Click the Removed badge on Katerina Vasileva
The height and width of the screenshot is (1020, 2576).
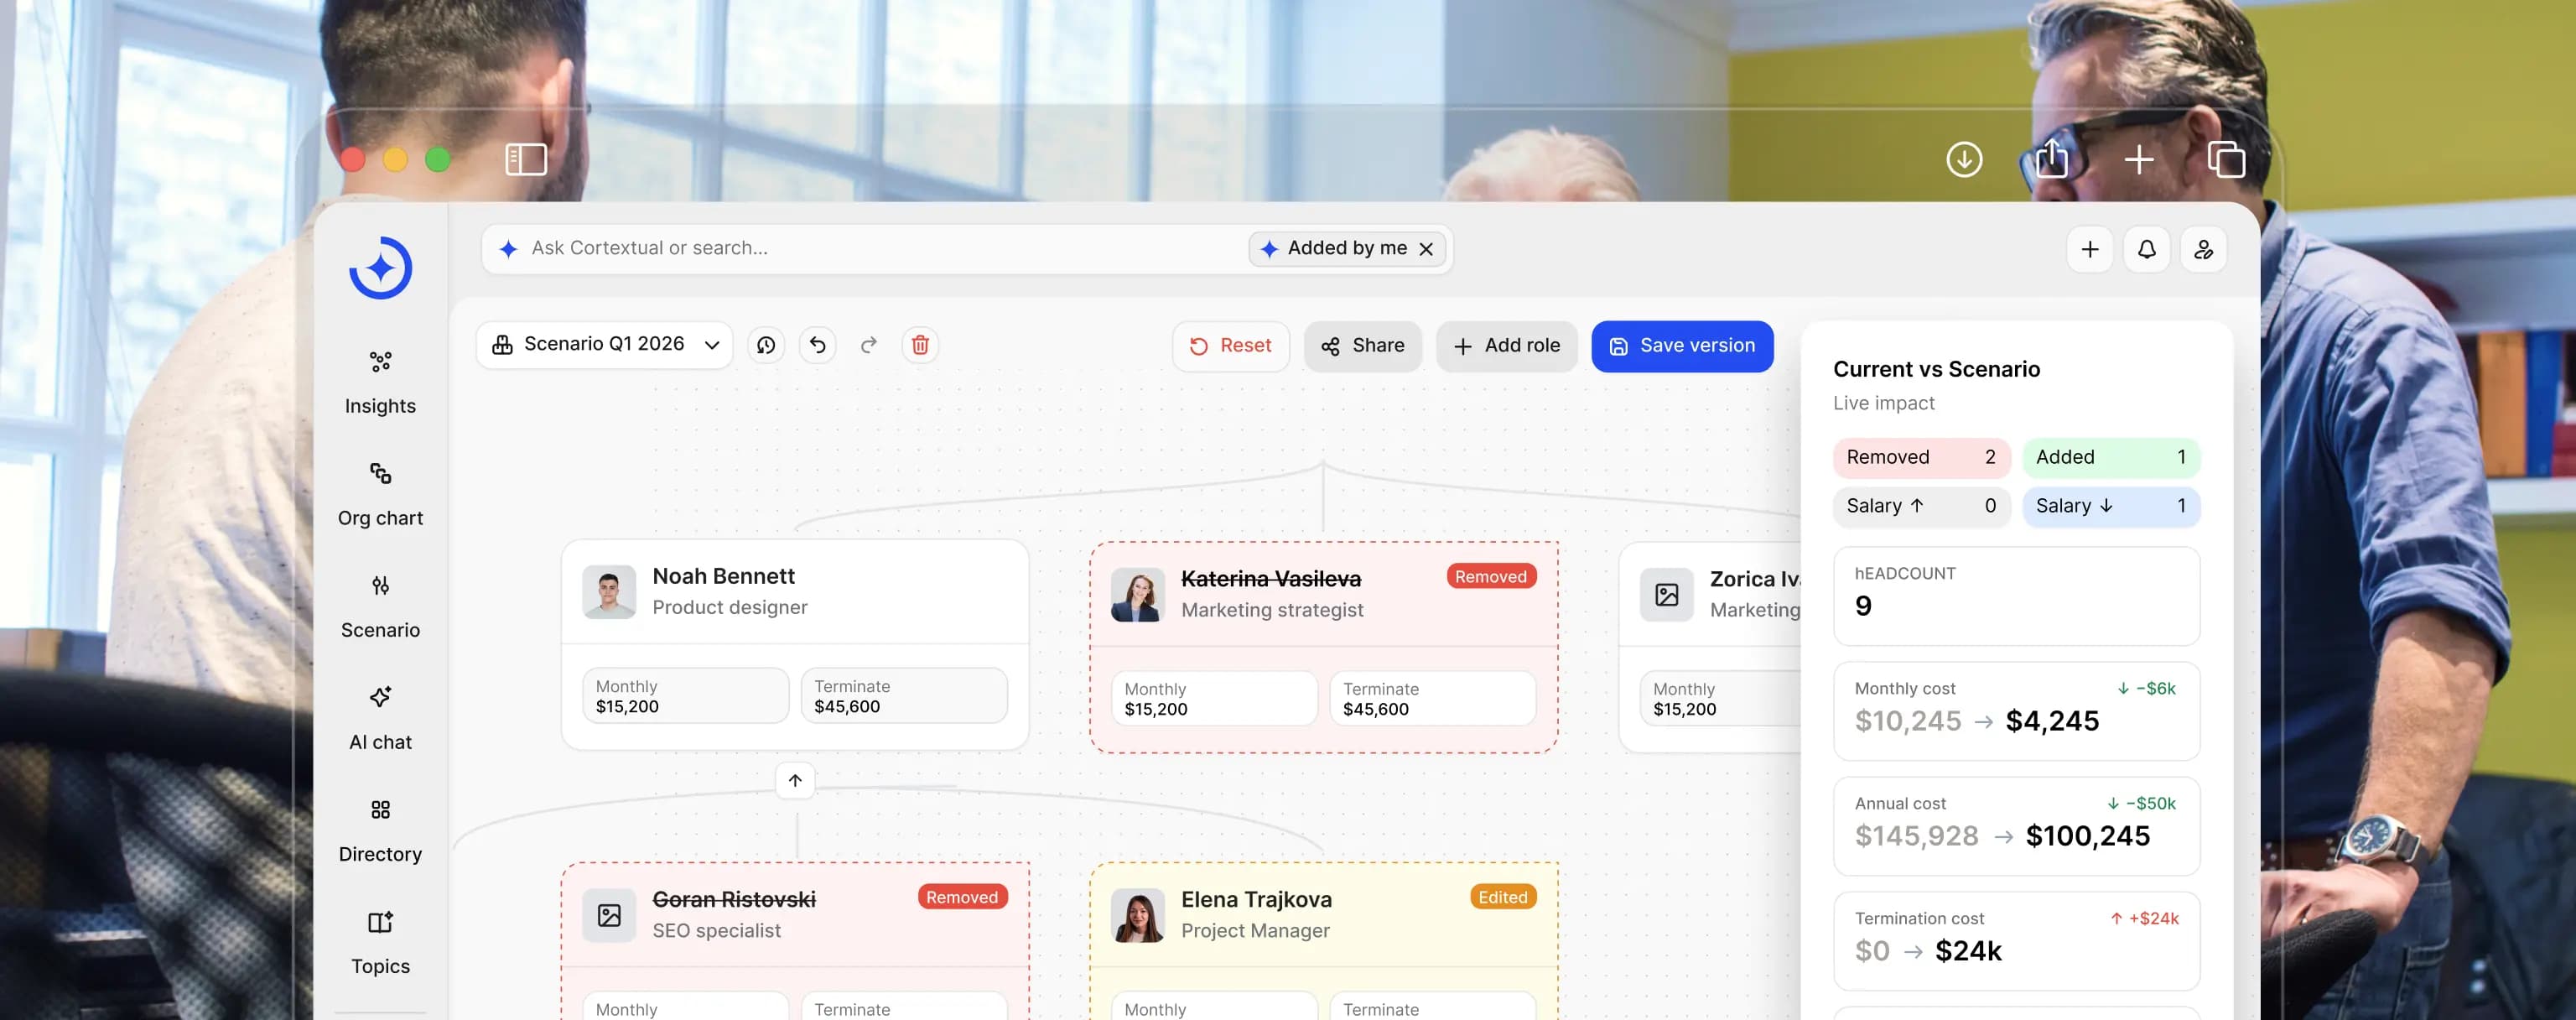[1490, 576]
